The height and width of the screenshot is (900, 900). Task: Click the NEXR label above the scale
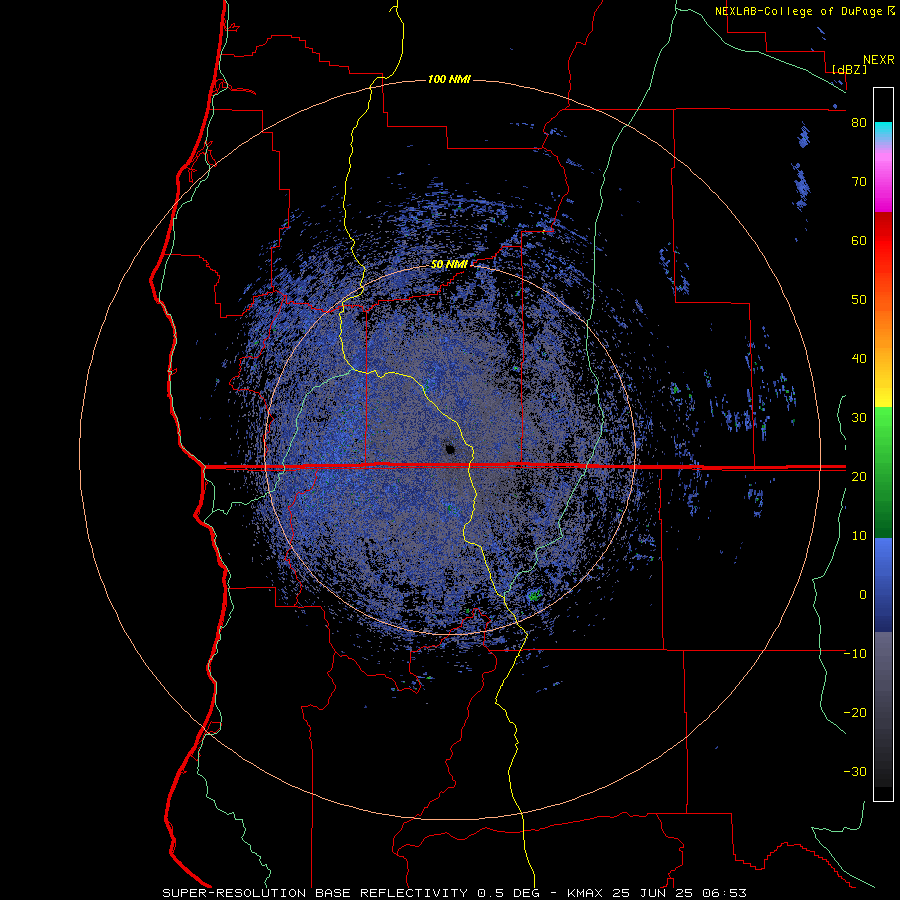tap(878, 60)
